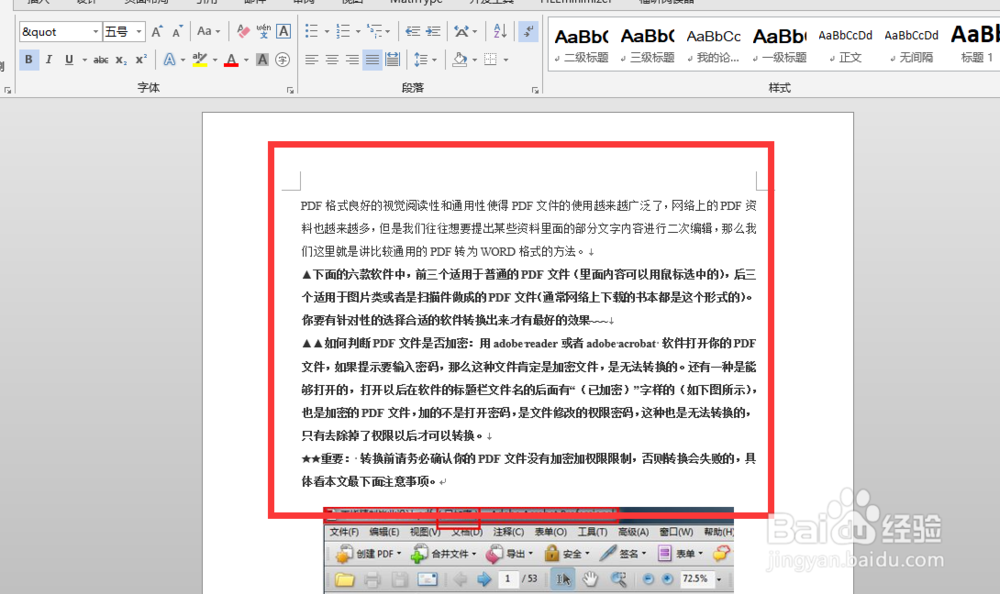1000x594 pixels.
Task: Toggle Subscript formatting
Action: [121, 60]
